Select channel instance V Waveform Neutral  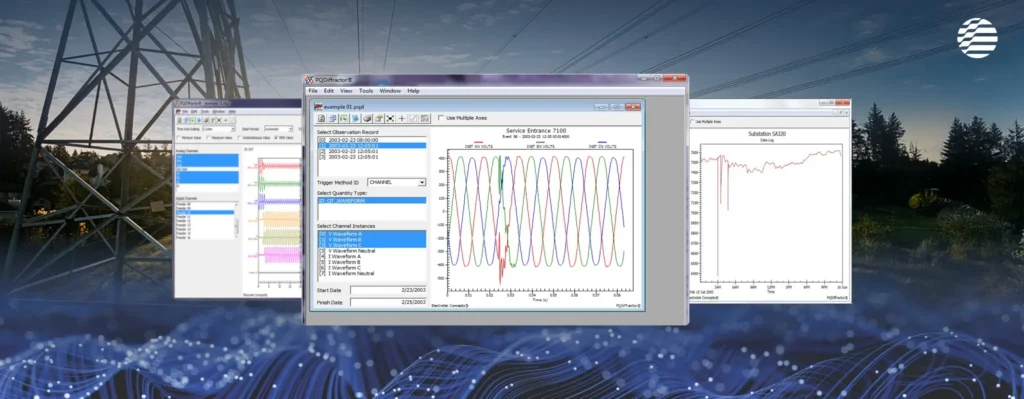372,251
